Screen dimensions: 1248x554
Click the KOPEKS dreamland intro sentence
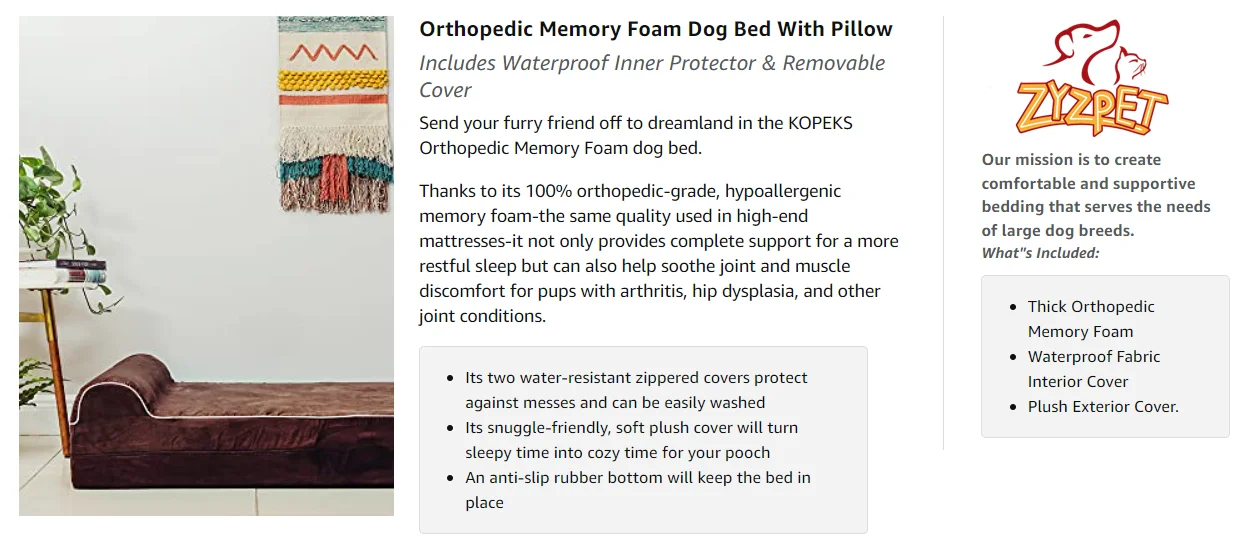[636, 136]
